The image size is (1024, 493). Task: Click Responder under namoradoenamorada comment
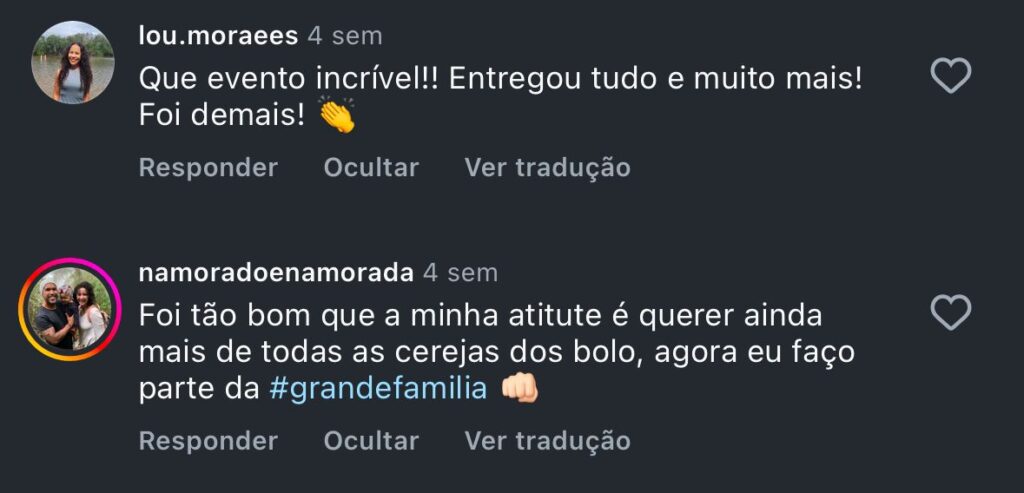(x=208, y=440)
